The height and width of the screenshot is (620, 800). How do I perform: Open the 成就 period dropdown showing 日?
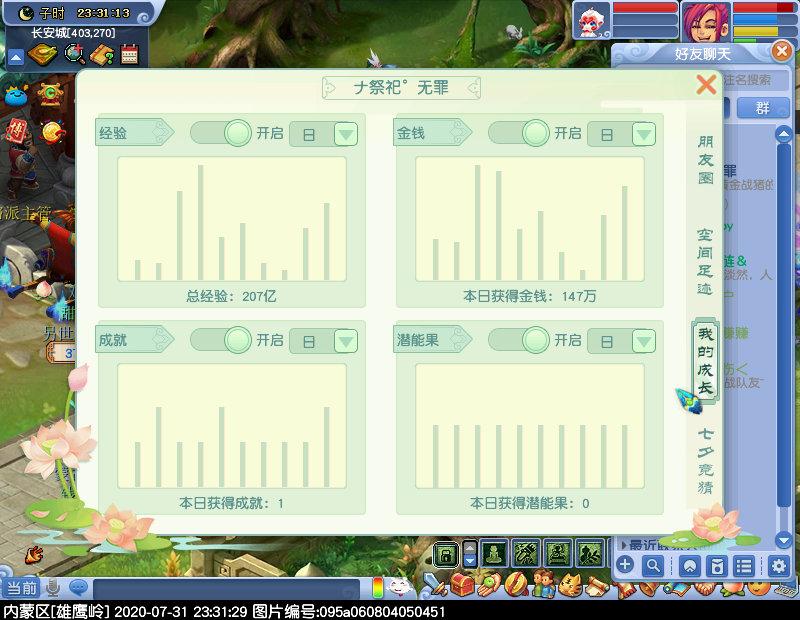[x=323, y=341]
